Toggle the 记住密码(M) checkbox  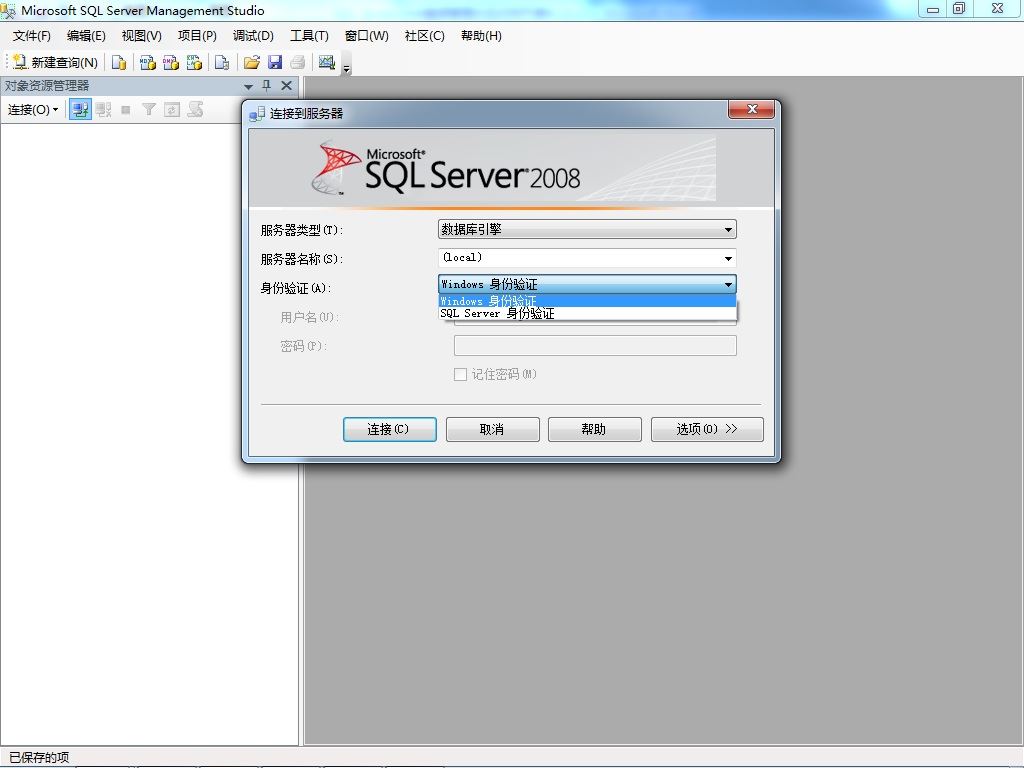coord(460,374)
